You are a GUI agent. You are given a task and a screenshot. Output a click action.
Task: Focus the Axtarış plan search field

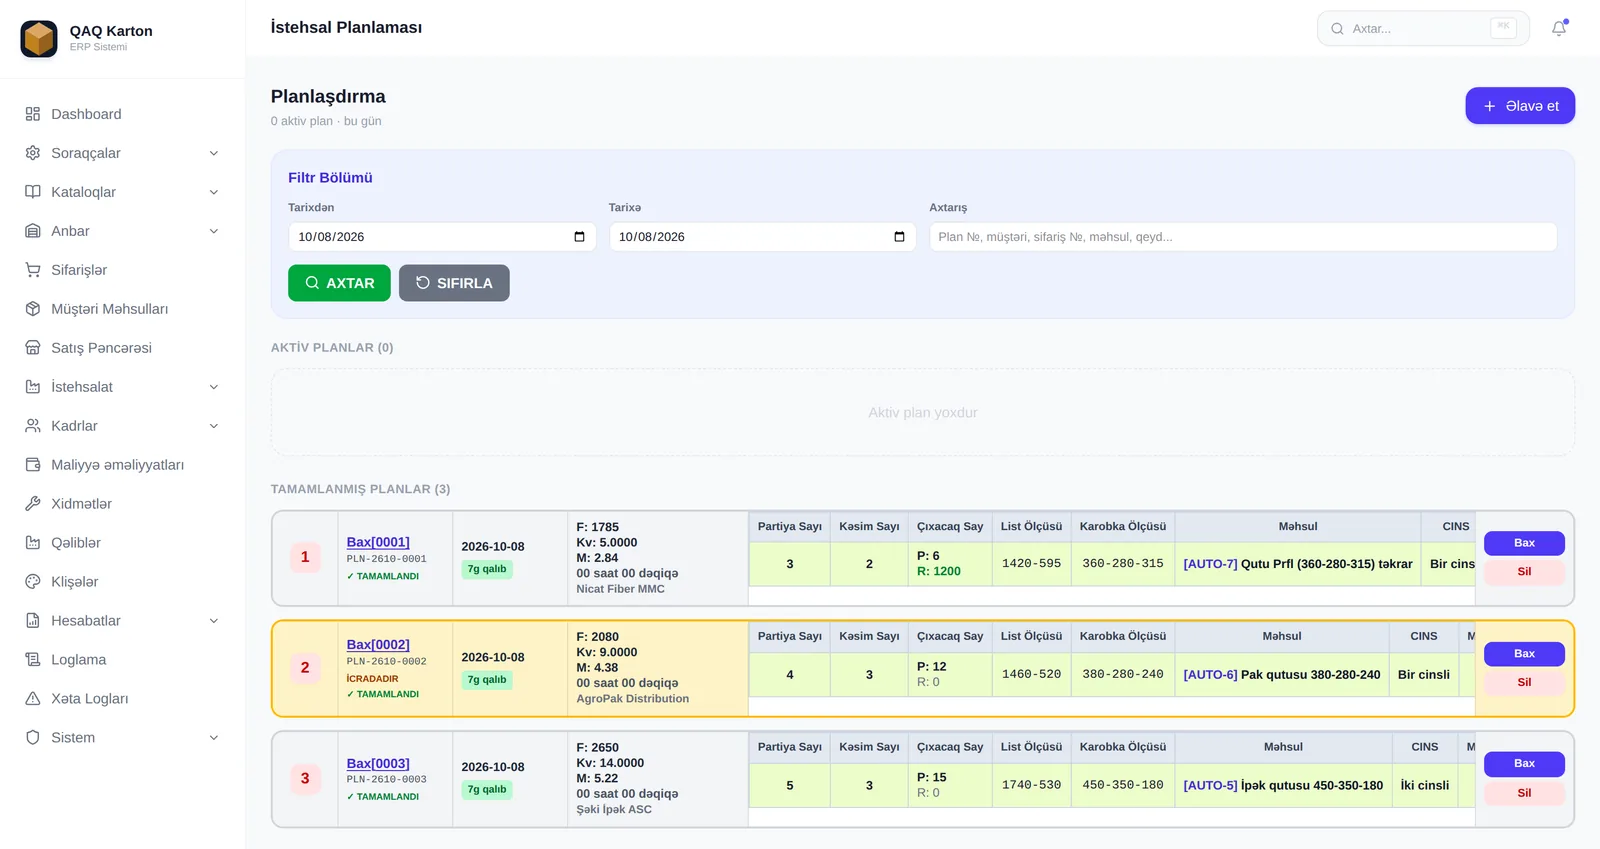pos(1243,237)
